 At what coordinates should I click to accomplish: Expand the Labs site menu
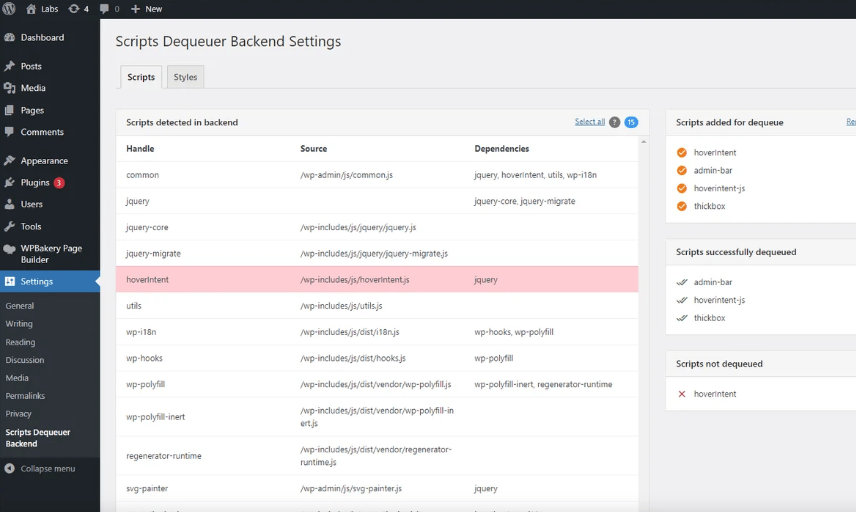point(42,9)
